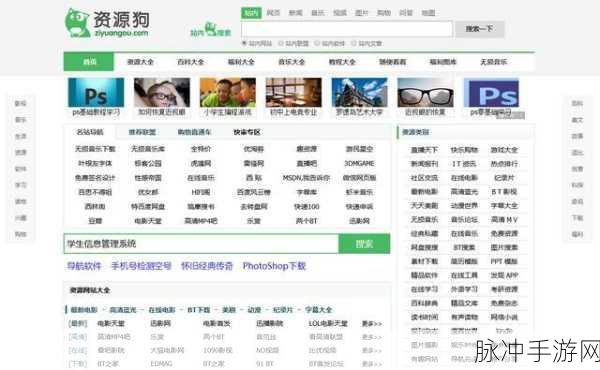This screenshot has width=600, height=370.
Task: Select the 图片 search tab
Action: (362, 13)
